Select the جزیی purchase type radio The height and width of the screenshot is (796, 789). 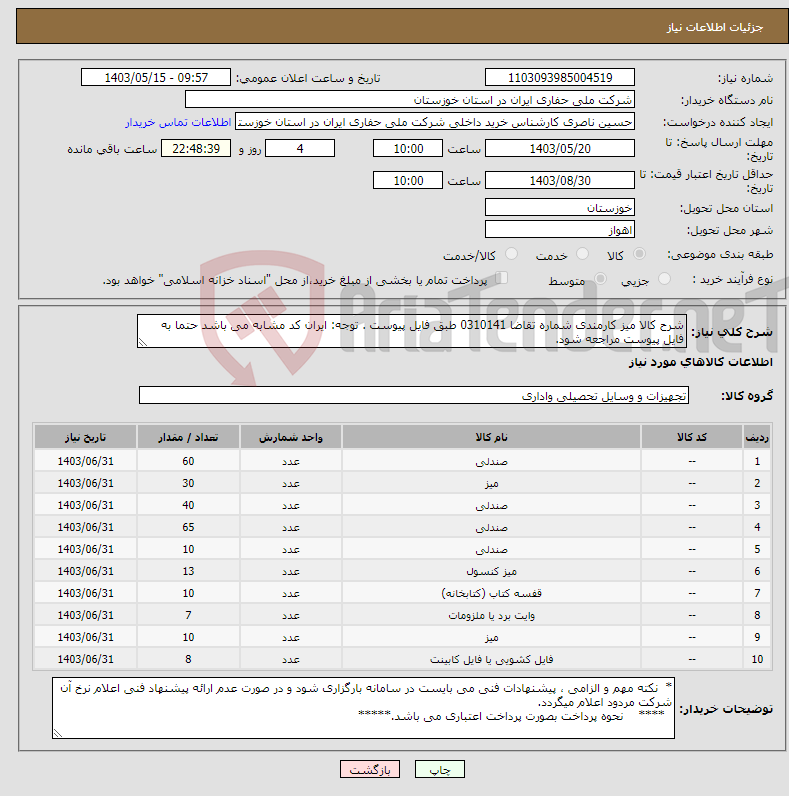tap(664, 279)
